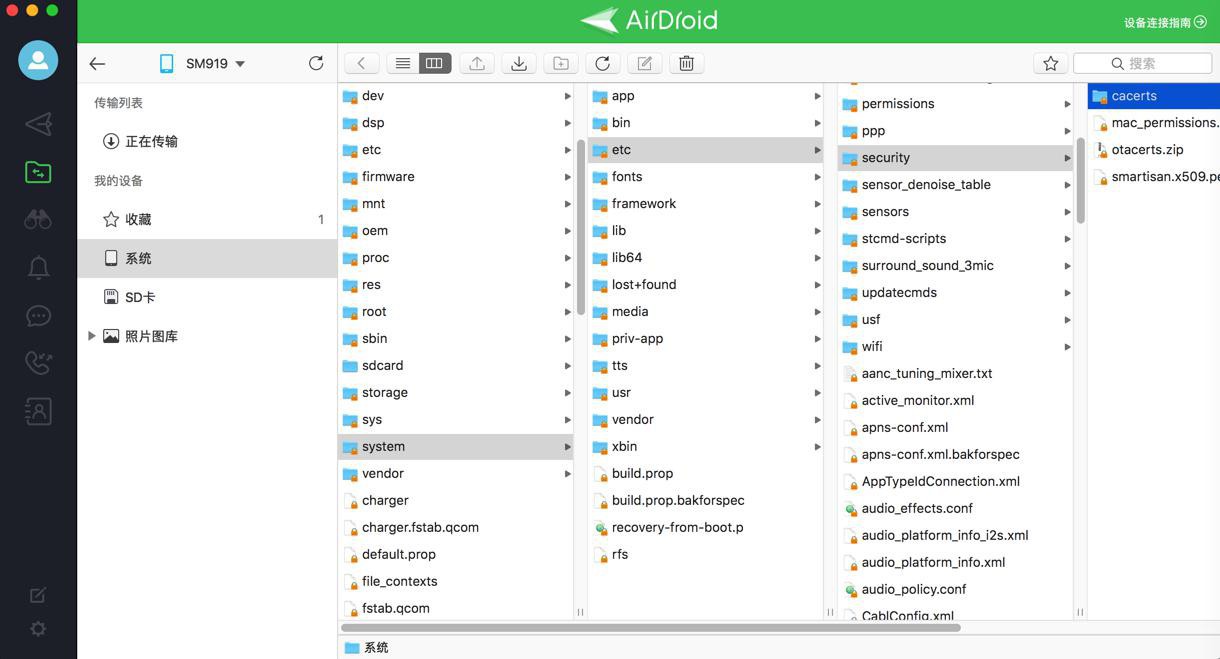Switch to column view
Viewport: 1220px width, 659px height.
(435, 63)
